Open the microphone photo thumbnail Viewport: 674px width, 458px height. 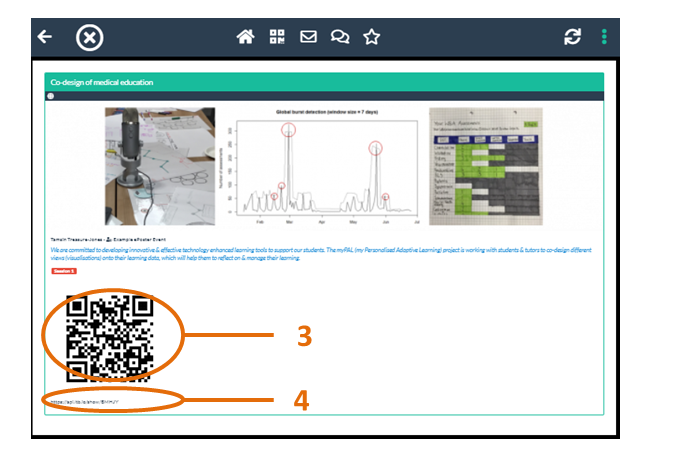tap(160, 166)
